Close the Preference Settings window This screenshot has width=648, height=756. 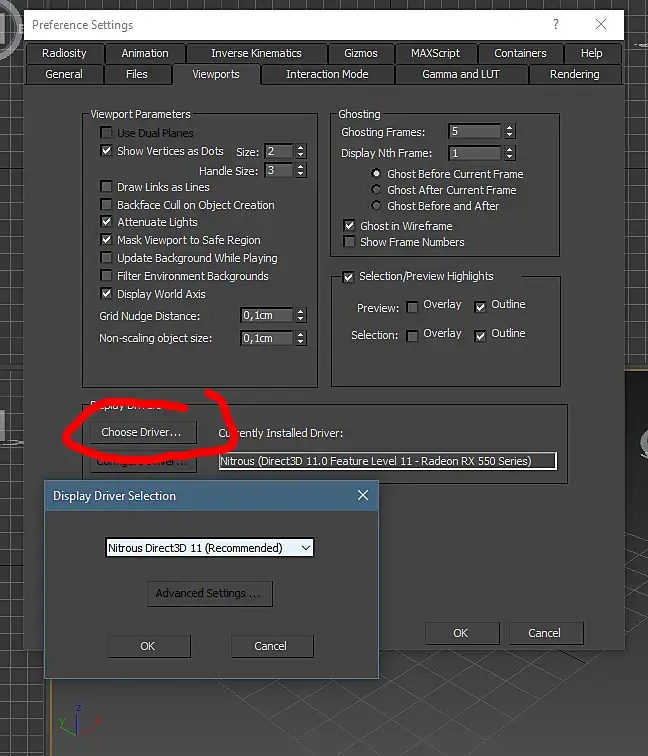tap(601, 24)
